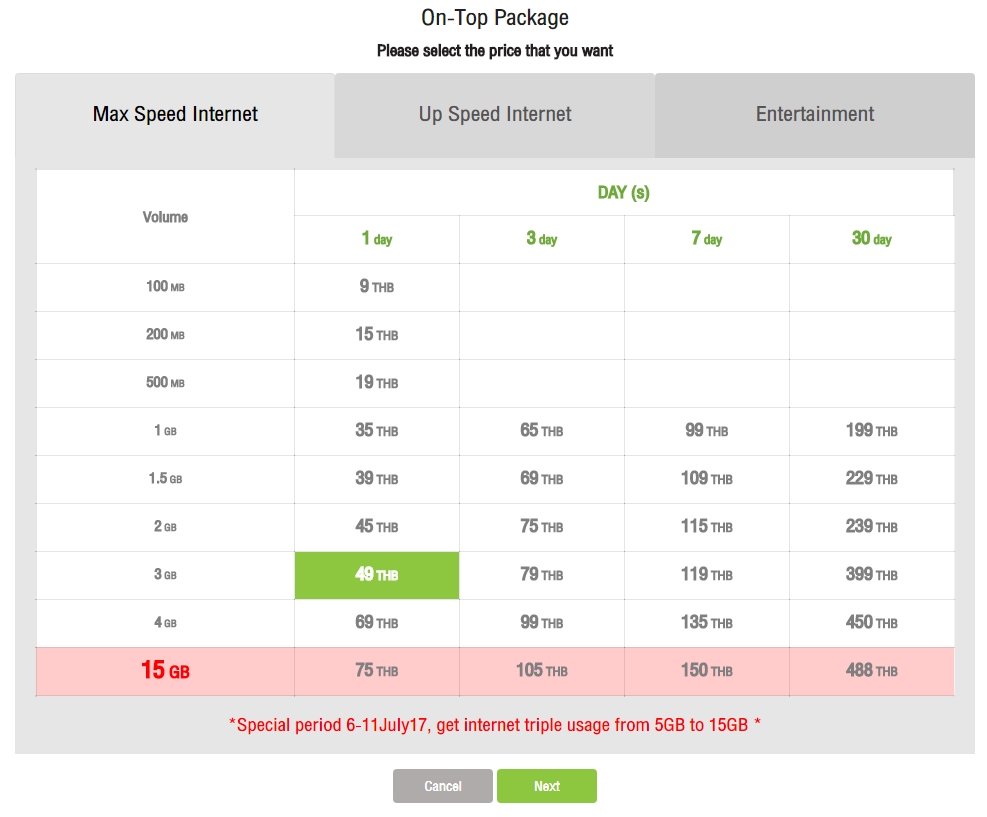Screen dimensions: 987x817
Task: Pick 229 THB for 1.5 GB thirty days
Action: 872,479
